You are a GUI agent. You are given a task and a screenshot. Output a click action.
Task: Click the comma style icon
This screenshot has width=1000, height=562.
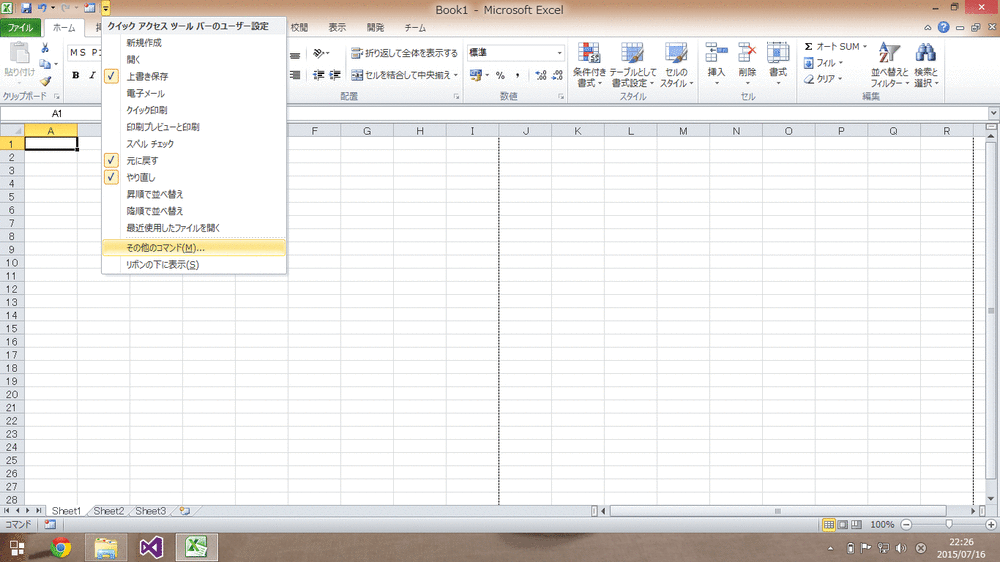(x=517, y=75)
